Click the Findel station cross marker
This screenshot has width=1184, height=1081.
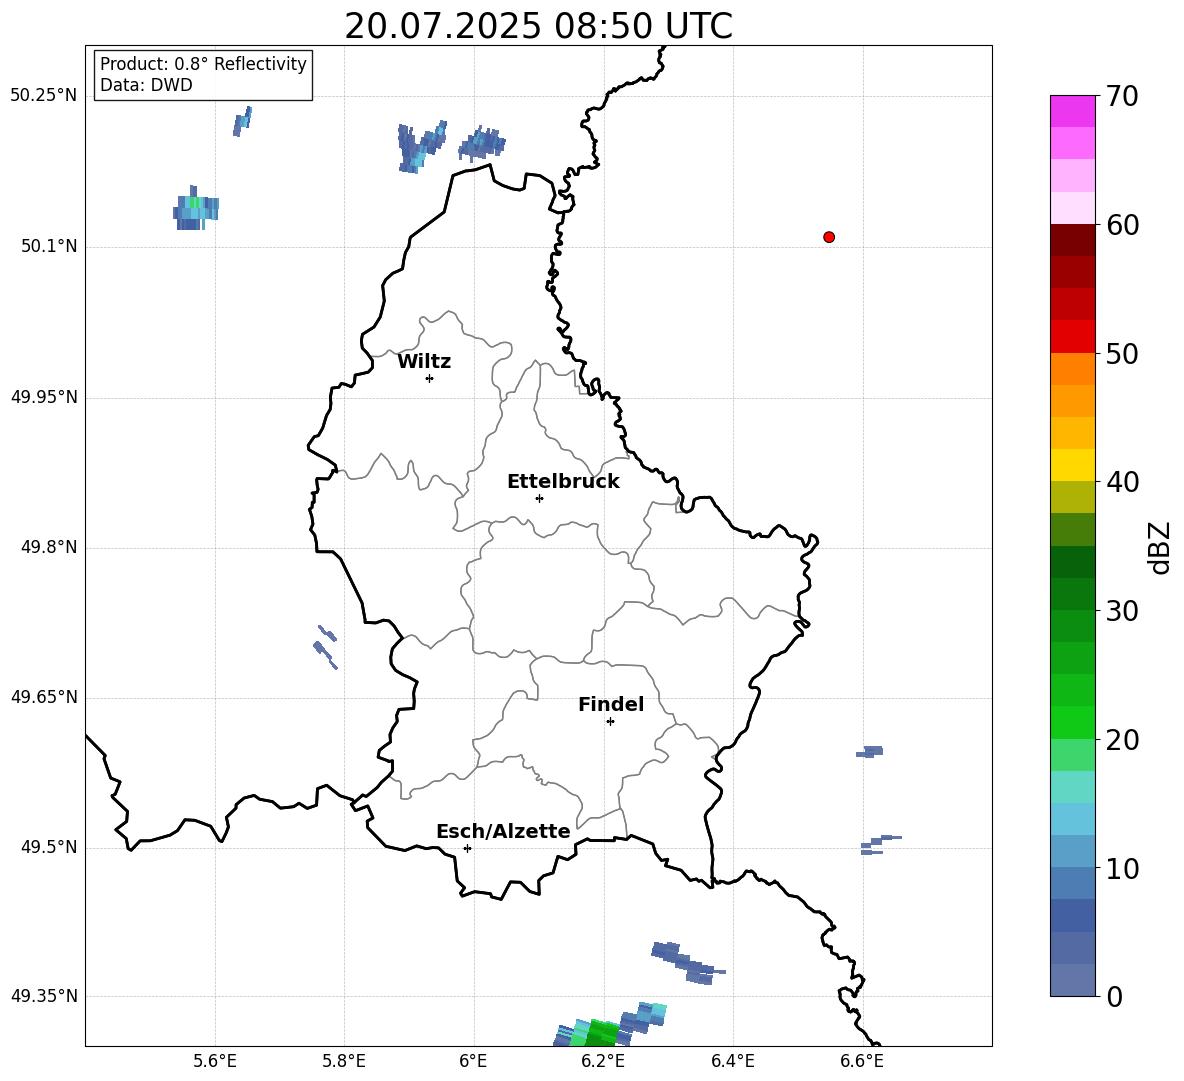click(610, 722)
